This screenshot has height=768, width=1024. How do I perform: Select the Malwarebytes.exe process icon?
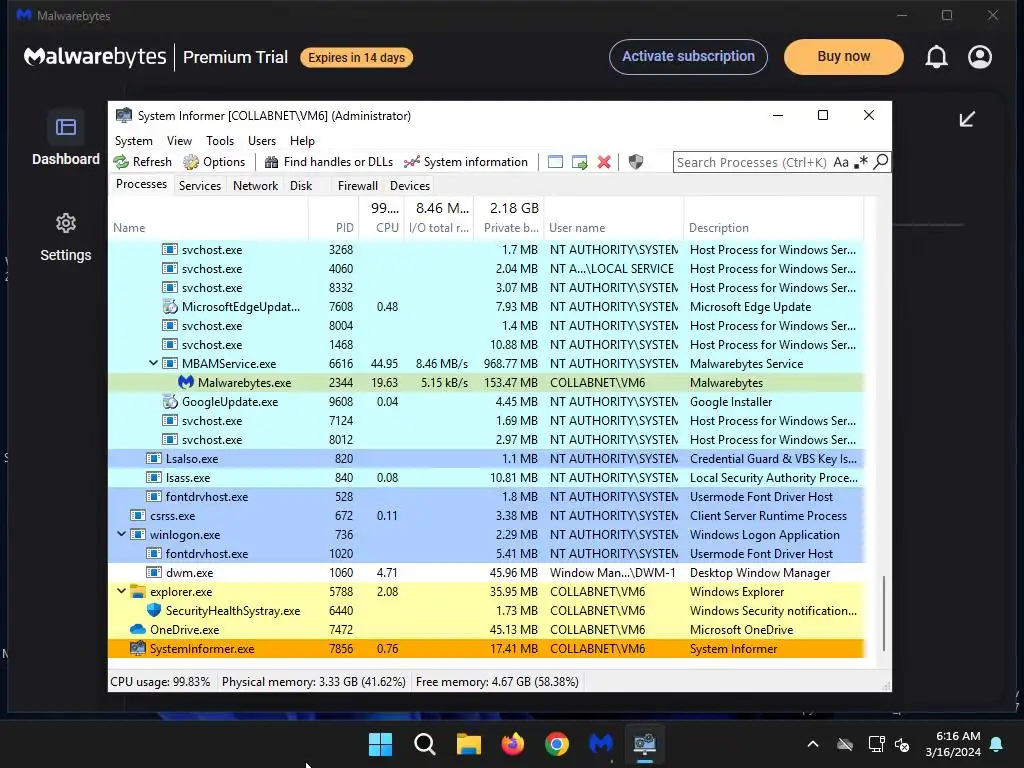(x=186, y=382)
